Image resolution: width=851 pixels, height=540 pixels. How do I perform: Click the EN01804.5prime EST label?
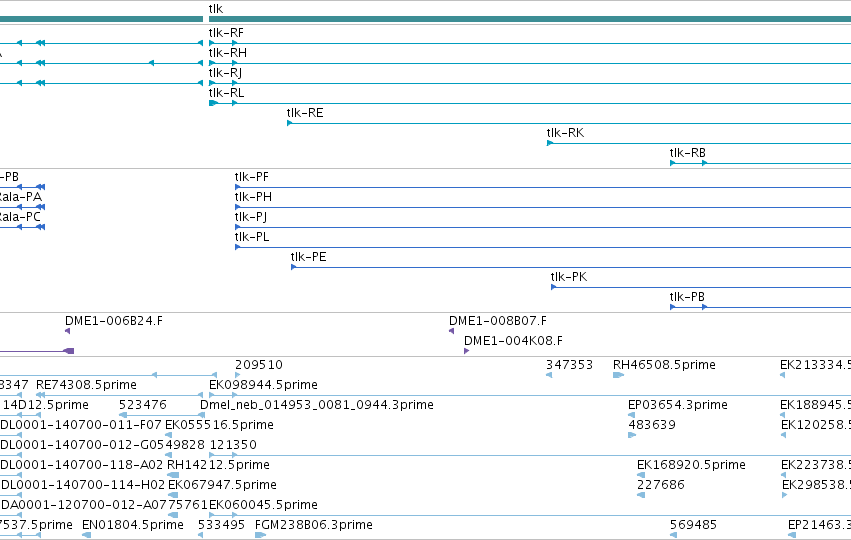pyautogui.click(x=133, y=526)
